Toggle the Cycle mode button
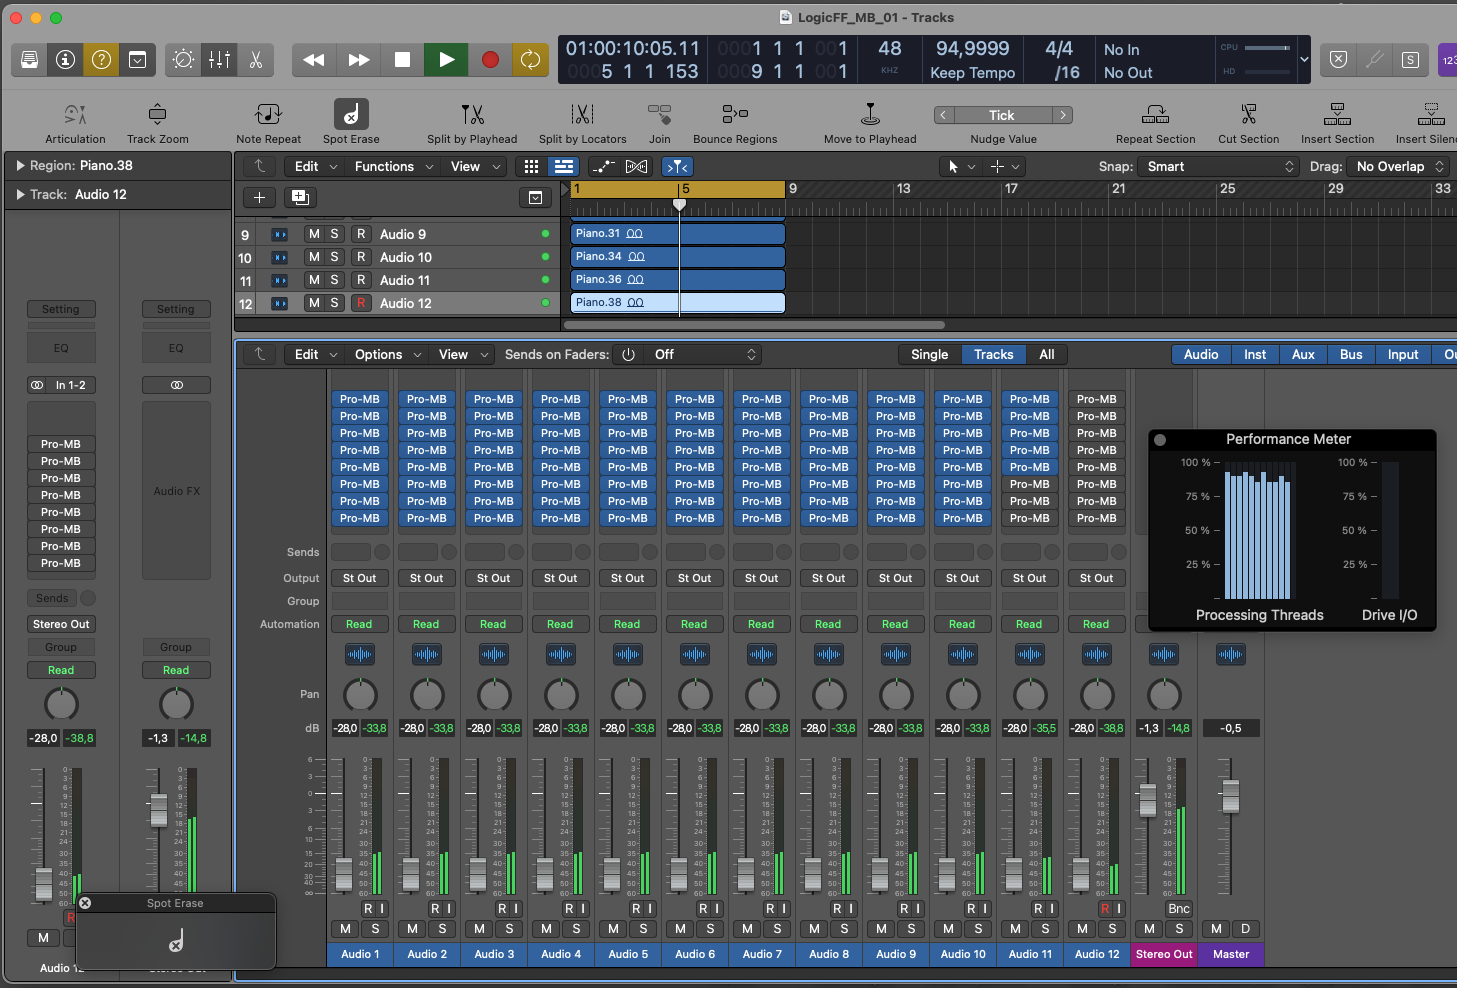This screenshot has height=988, width=1457. tap(531, 60)
